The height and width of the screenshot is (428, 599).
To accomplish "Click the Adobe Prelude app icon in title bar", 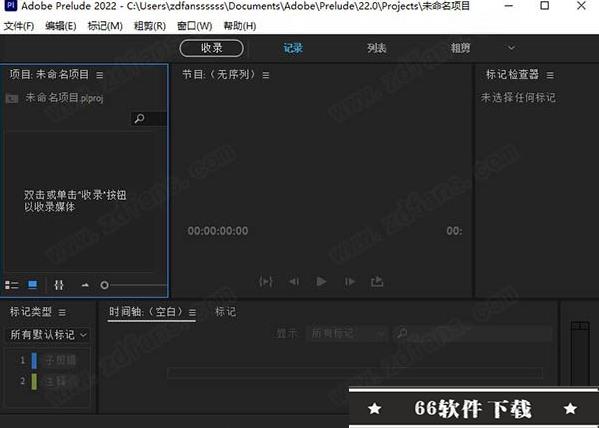I will tap(11, 6).
